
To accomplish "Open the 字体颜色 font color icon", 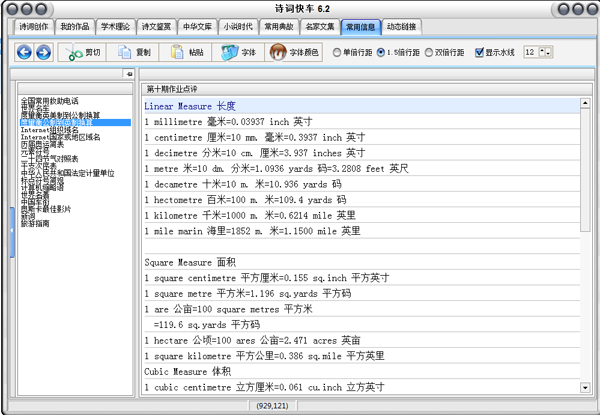I will (278, 52).
